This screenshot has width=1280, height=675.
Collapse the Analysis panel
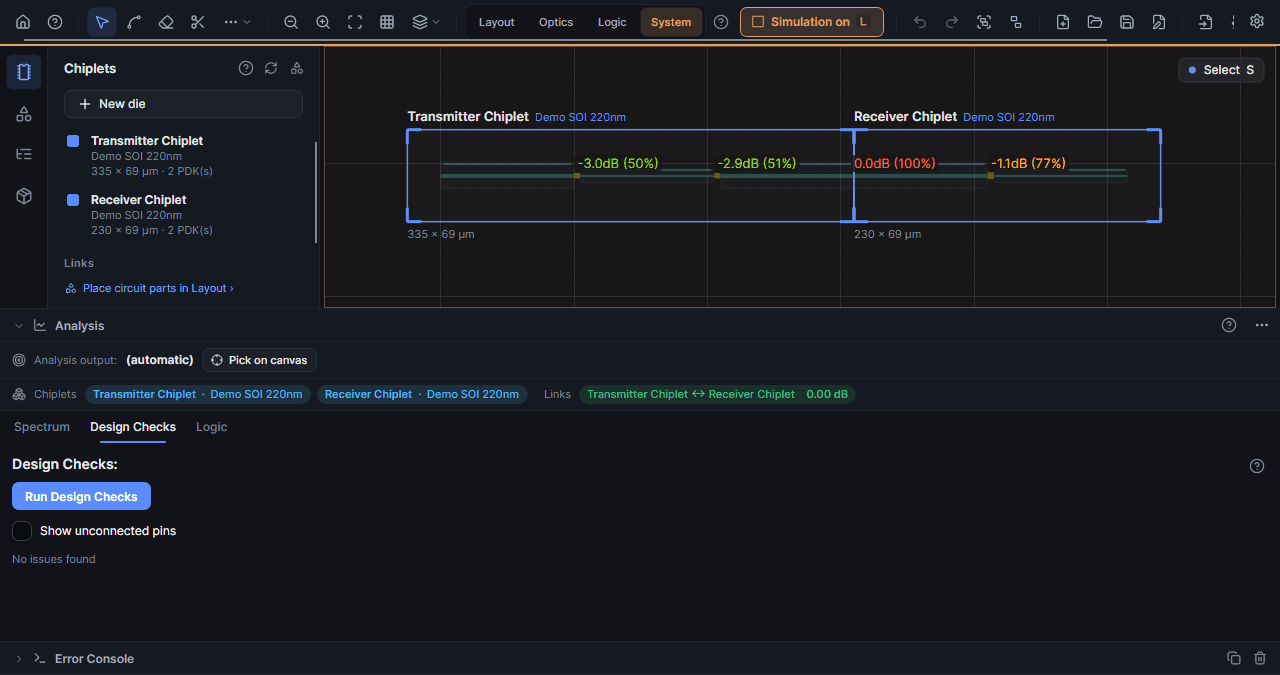[18, 326]
